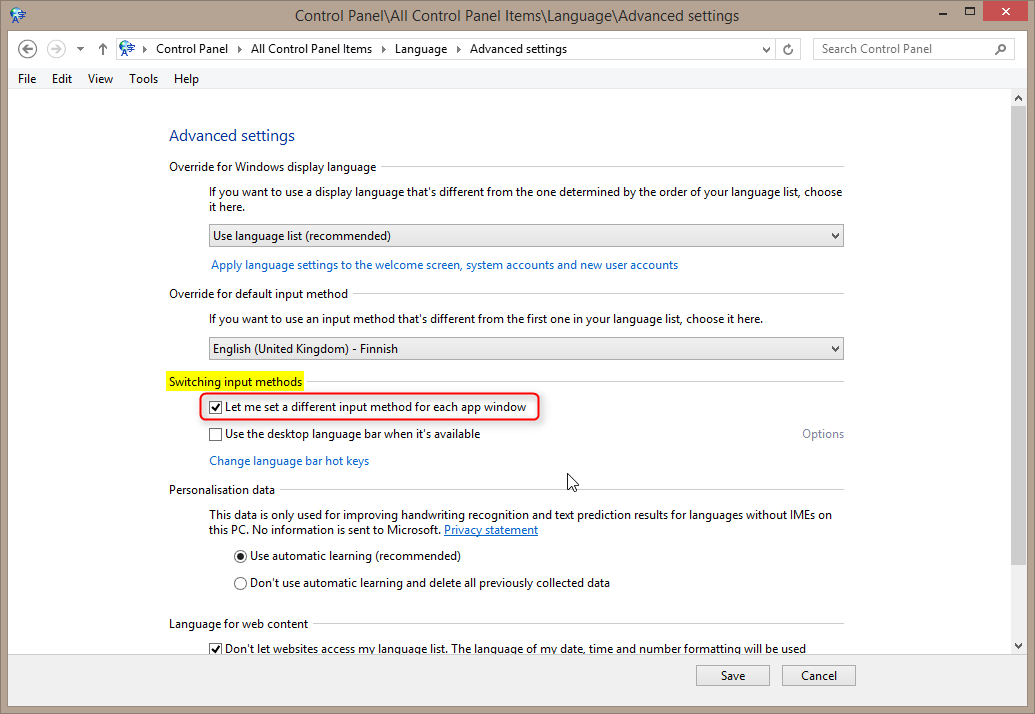Click the Control Panel icon in the address bar
This screenshot has height=714, width=1035.
tap(126, 48)
